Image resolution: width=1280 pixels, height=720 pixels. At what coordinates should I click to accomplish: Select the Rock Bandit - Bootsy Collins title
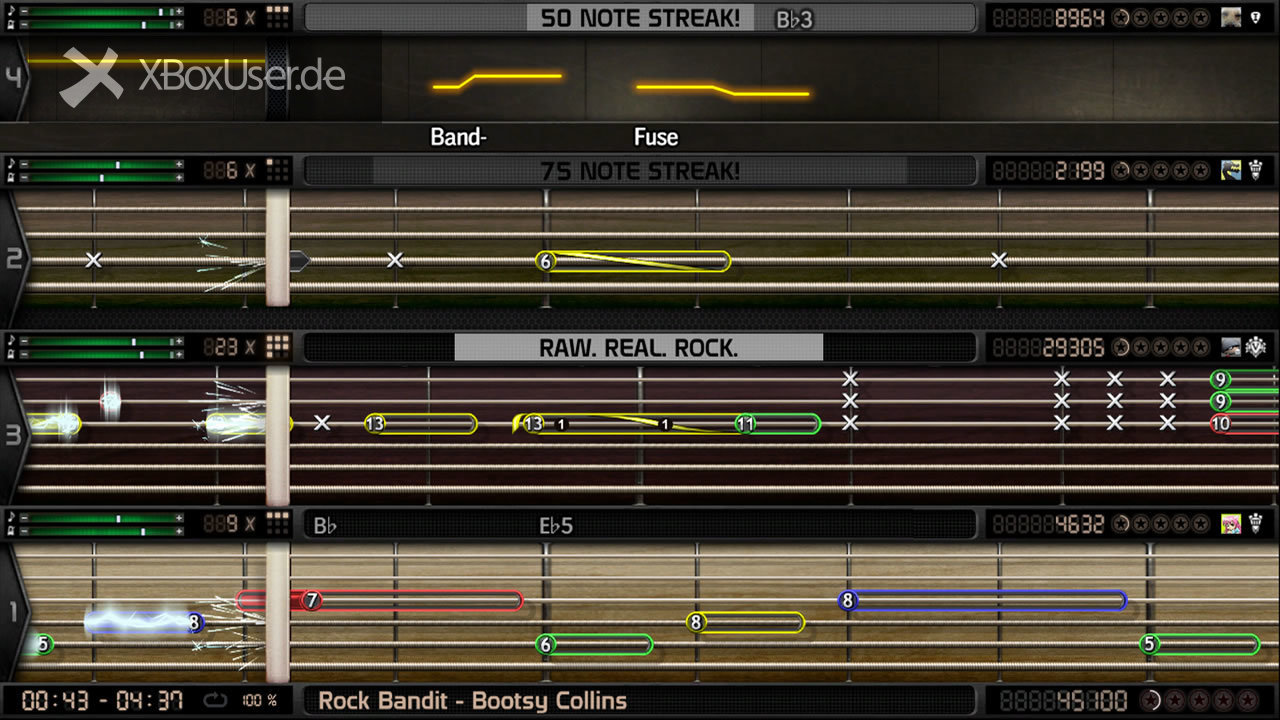pos(473,701)
